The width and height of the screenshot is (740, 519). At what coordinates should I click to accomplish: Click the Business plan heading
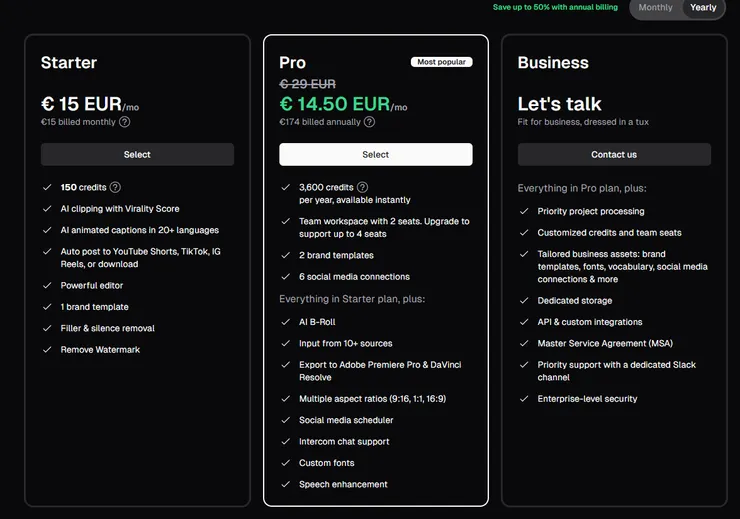coord(553,63)
